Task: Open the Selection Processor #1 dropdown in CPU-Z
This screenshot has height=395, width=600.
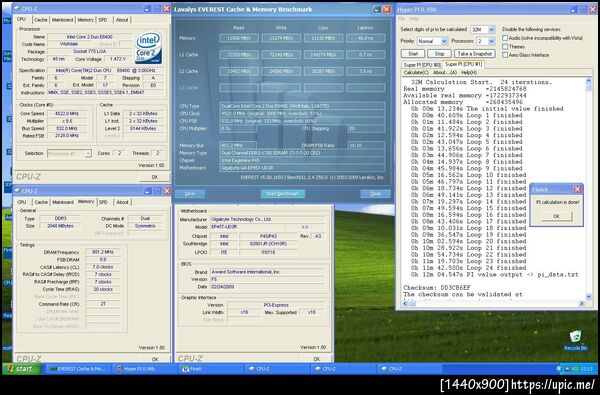Action: [x=69, y=153]
